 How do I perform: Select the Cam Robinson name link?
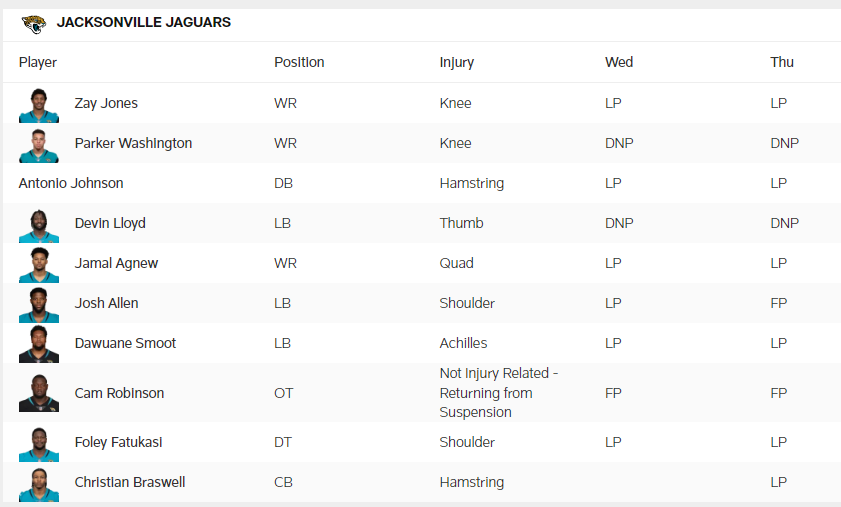pos(119,393)
